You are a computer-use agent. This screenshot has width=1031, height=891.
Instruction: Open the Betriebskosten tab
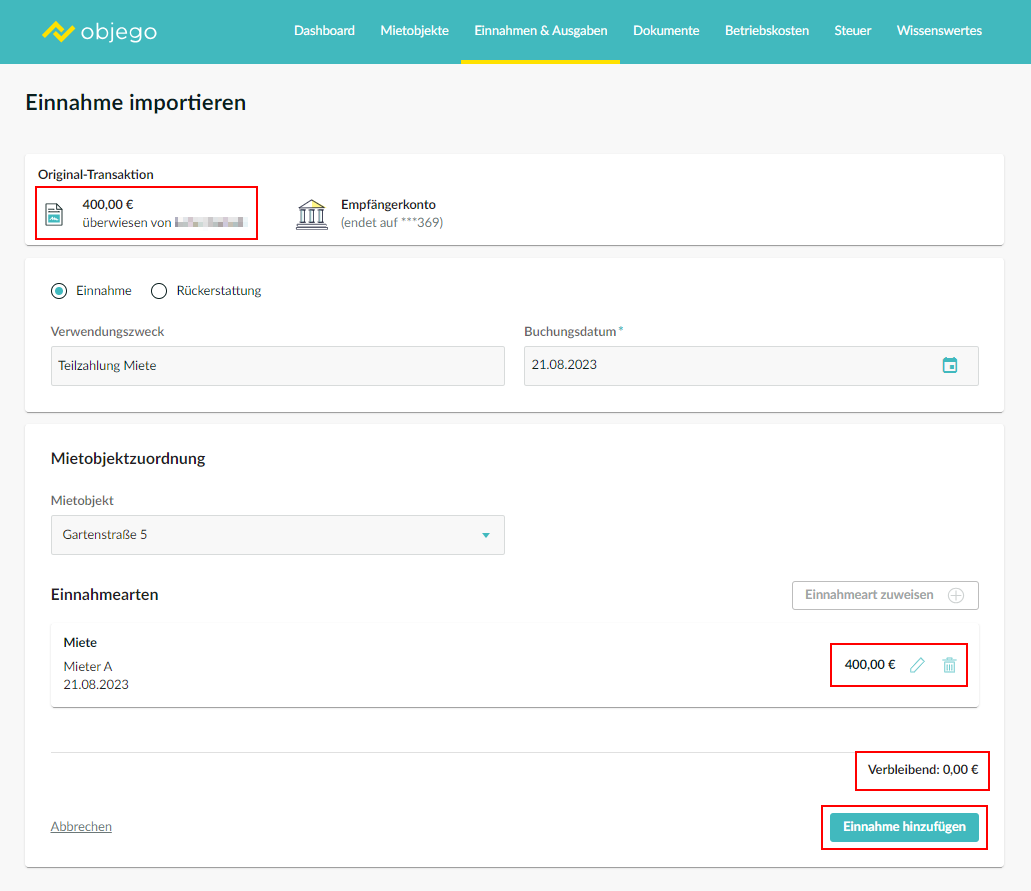click(x=766, y=31)
